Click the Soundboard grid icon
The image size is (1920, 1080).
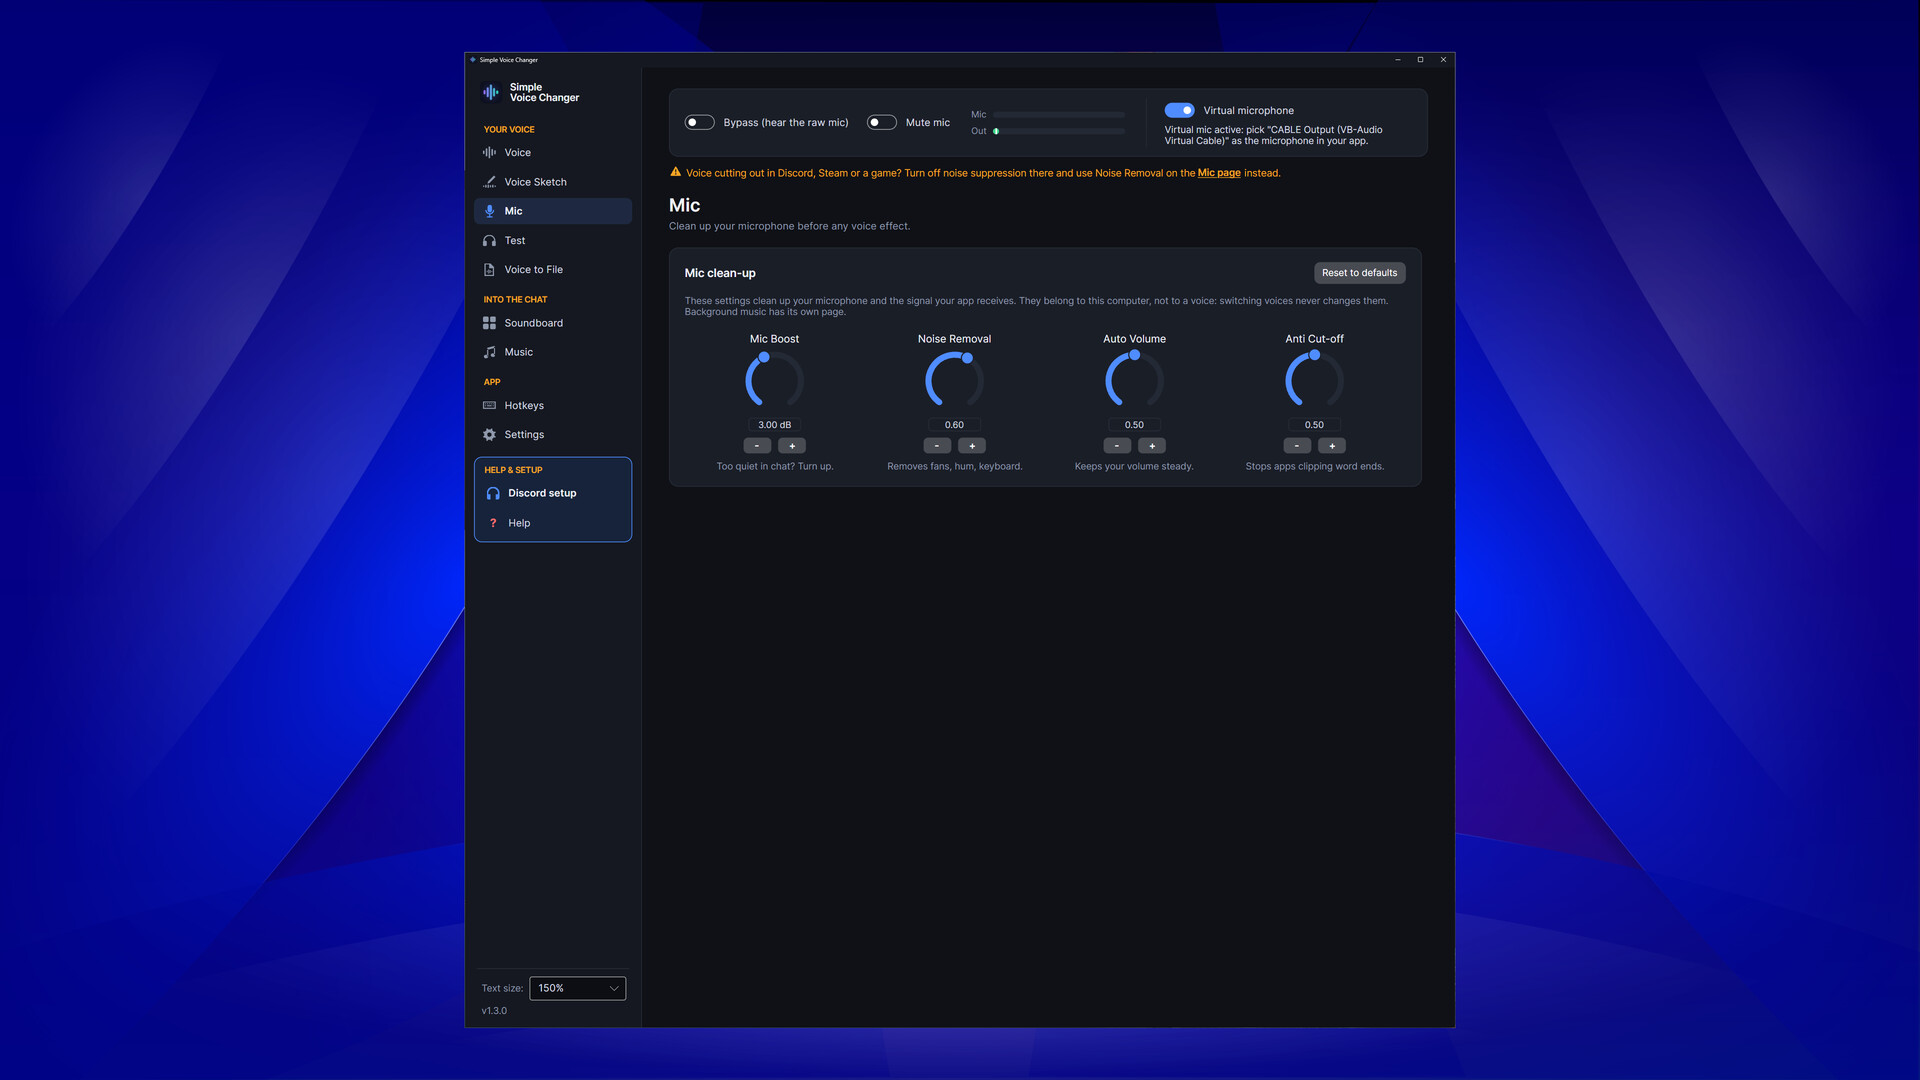coord(489,323)
